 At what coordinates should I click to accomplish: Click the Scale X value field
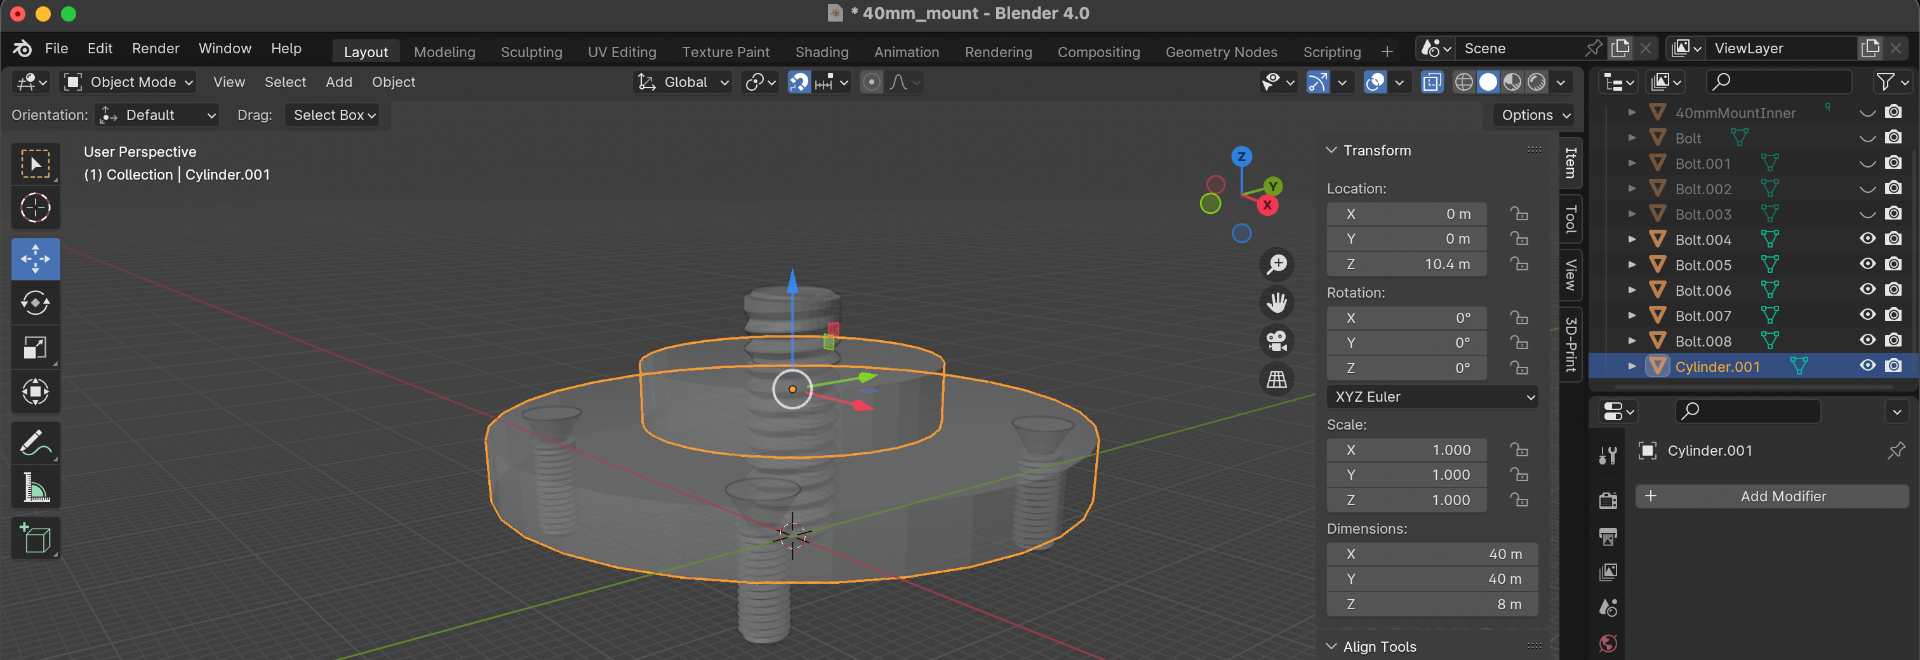[x=1407, y=450]
